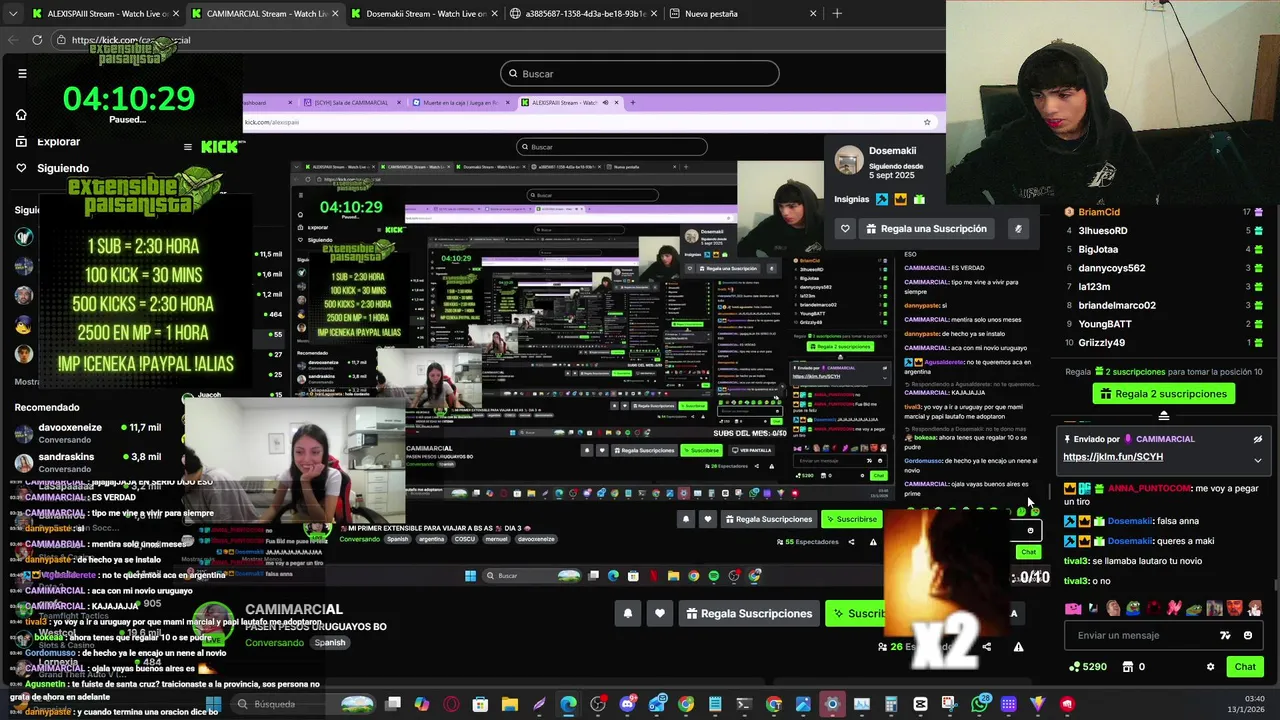
Task: Insert the pink first quick emote
Action: point(1073,608)
